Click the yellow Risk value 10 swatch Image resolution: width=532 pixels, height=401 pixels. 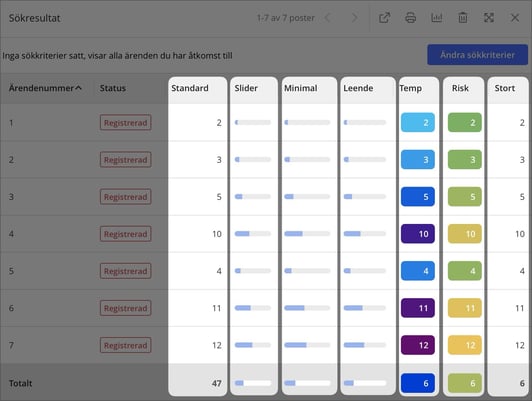pyautogui.click(x=464, y=233)
